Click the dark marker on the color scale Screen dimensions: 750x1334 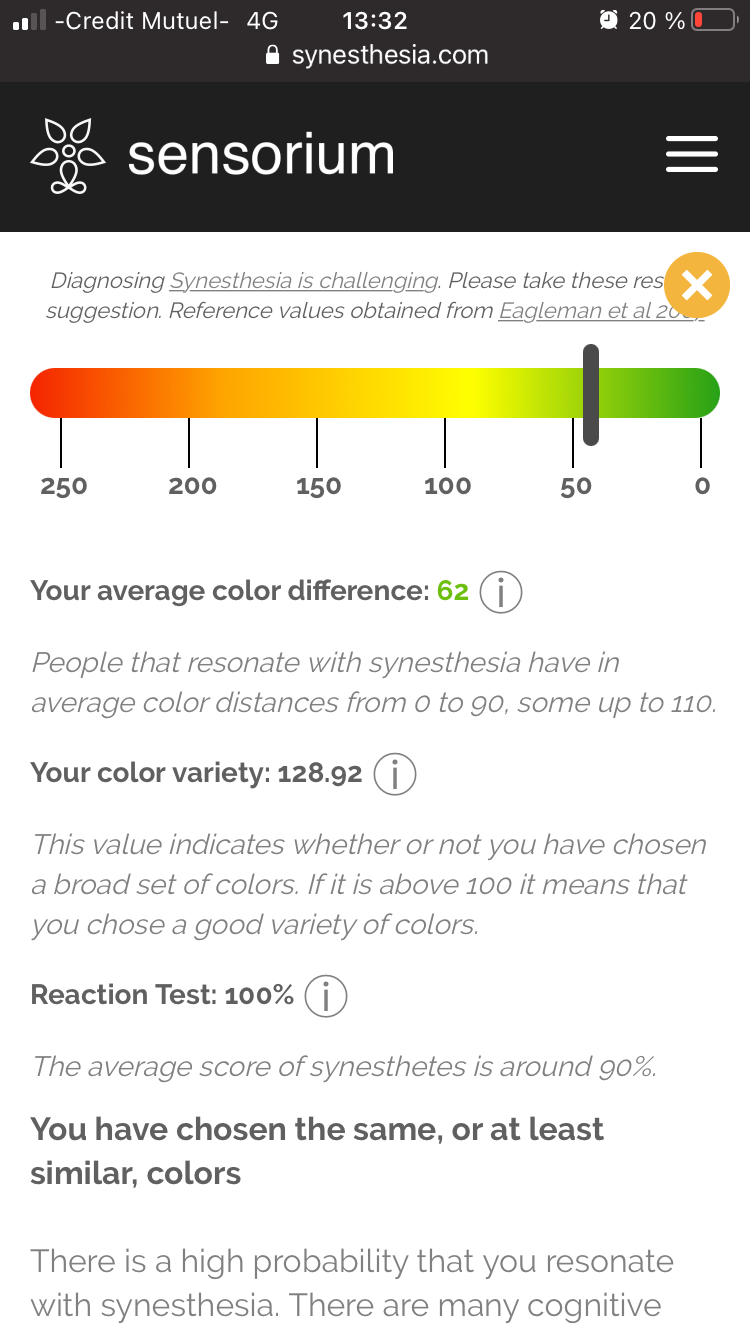click(591, 395)
